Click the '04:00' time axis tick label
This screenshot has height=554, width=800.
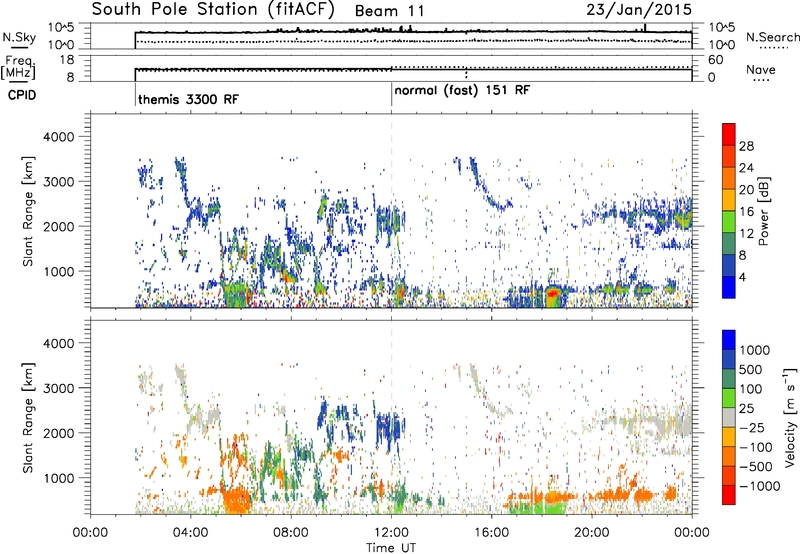191,533
